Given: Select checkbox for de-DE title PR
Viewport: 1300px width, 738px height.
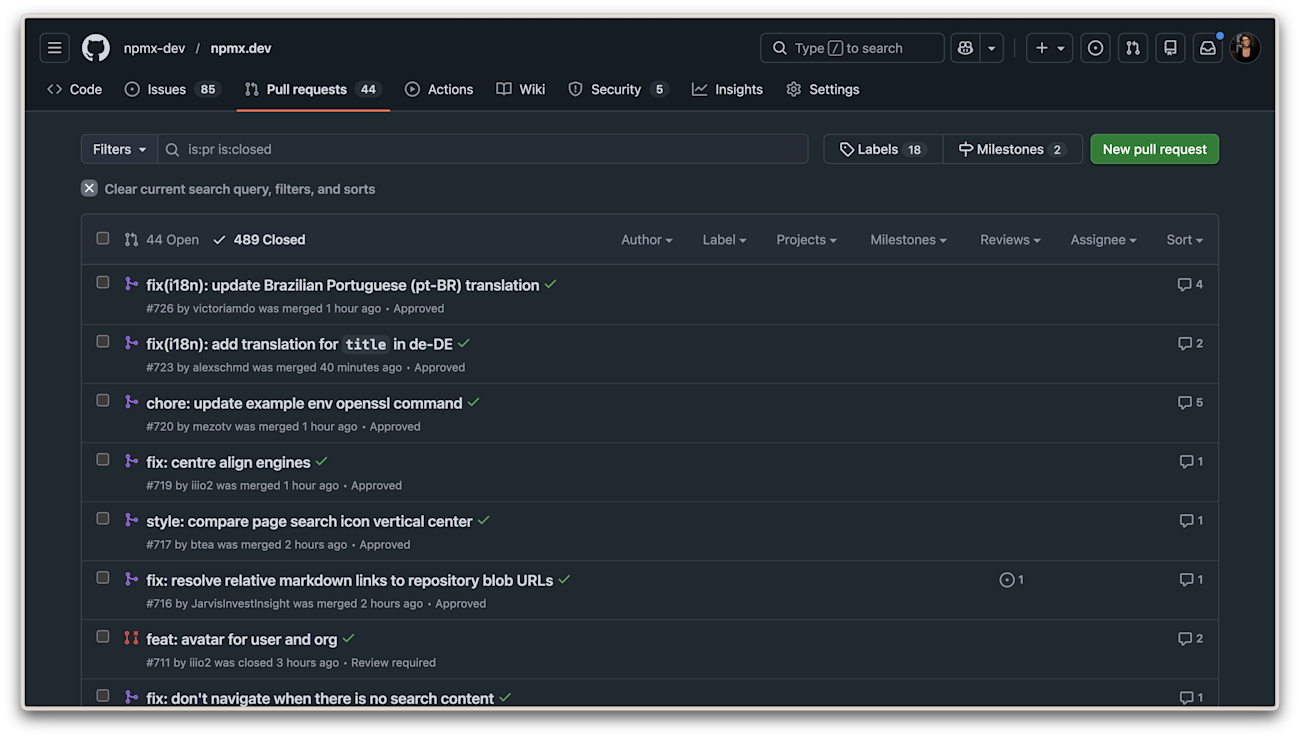Looking at the screenshot, I should tap(103, 341).
